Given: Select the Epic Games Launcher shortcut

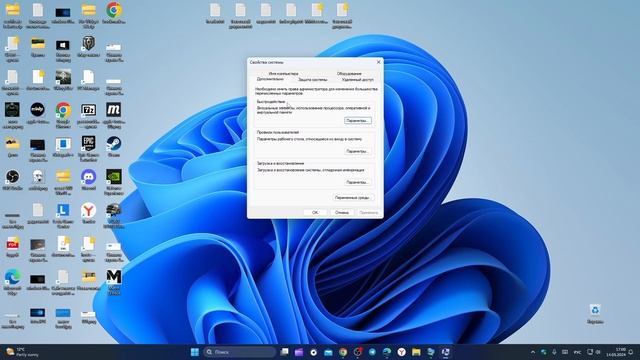Looking at the screenshot, I should (89, 149).
